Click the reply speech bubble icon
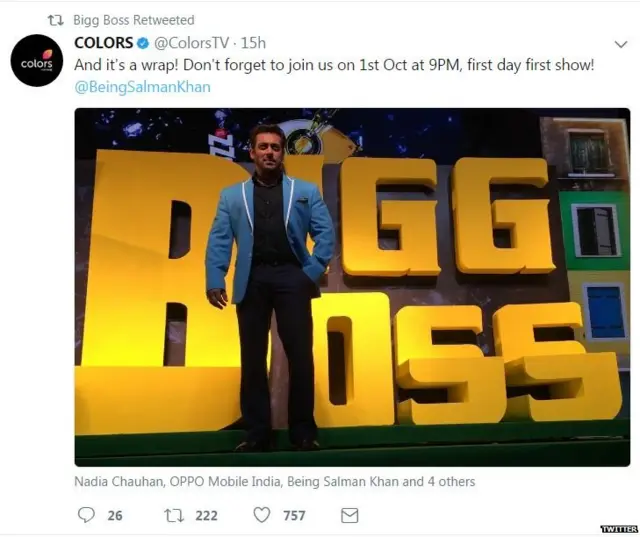The image size is (640, 537). [x=86, y=515]
